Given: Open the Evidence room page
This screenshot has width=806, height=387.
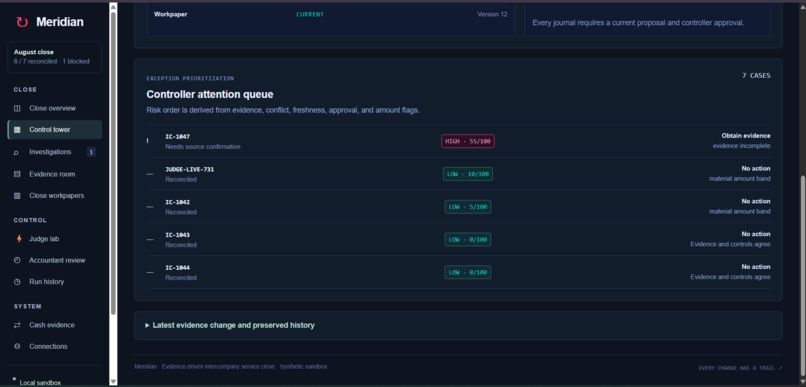Looking at the screenshot, I should tap(52, 174).
